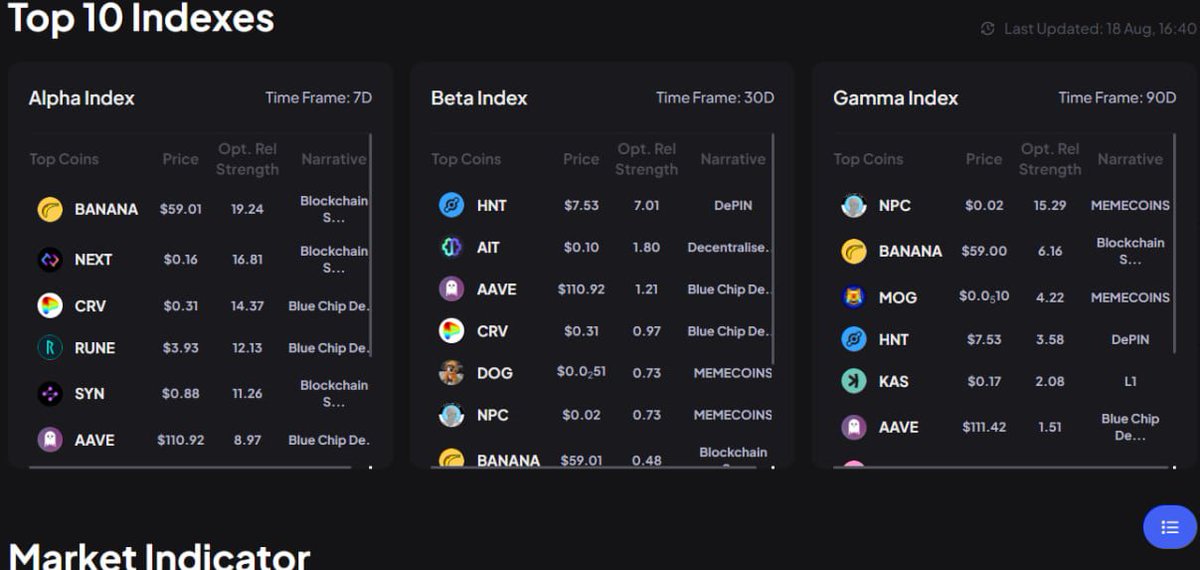Viewport: 1200px width, 570px height.
Task: Select the AIT coin icon
Action: tap(452, 247)
